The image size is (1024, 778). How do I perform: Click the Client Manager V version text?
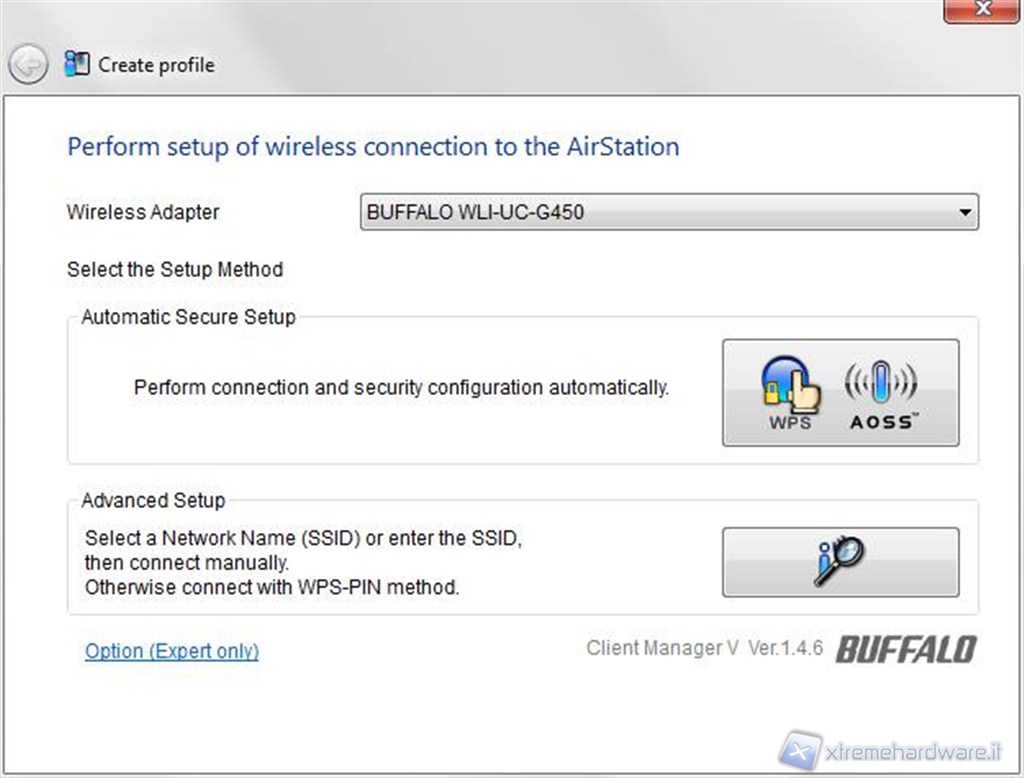(704, 648)
